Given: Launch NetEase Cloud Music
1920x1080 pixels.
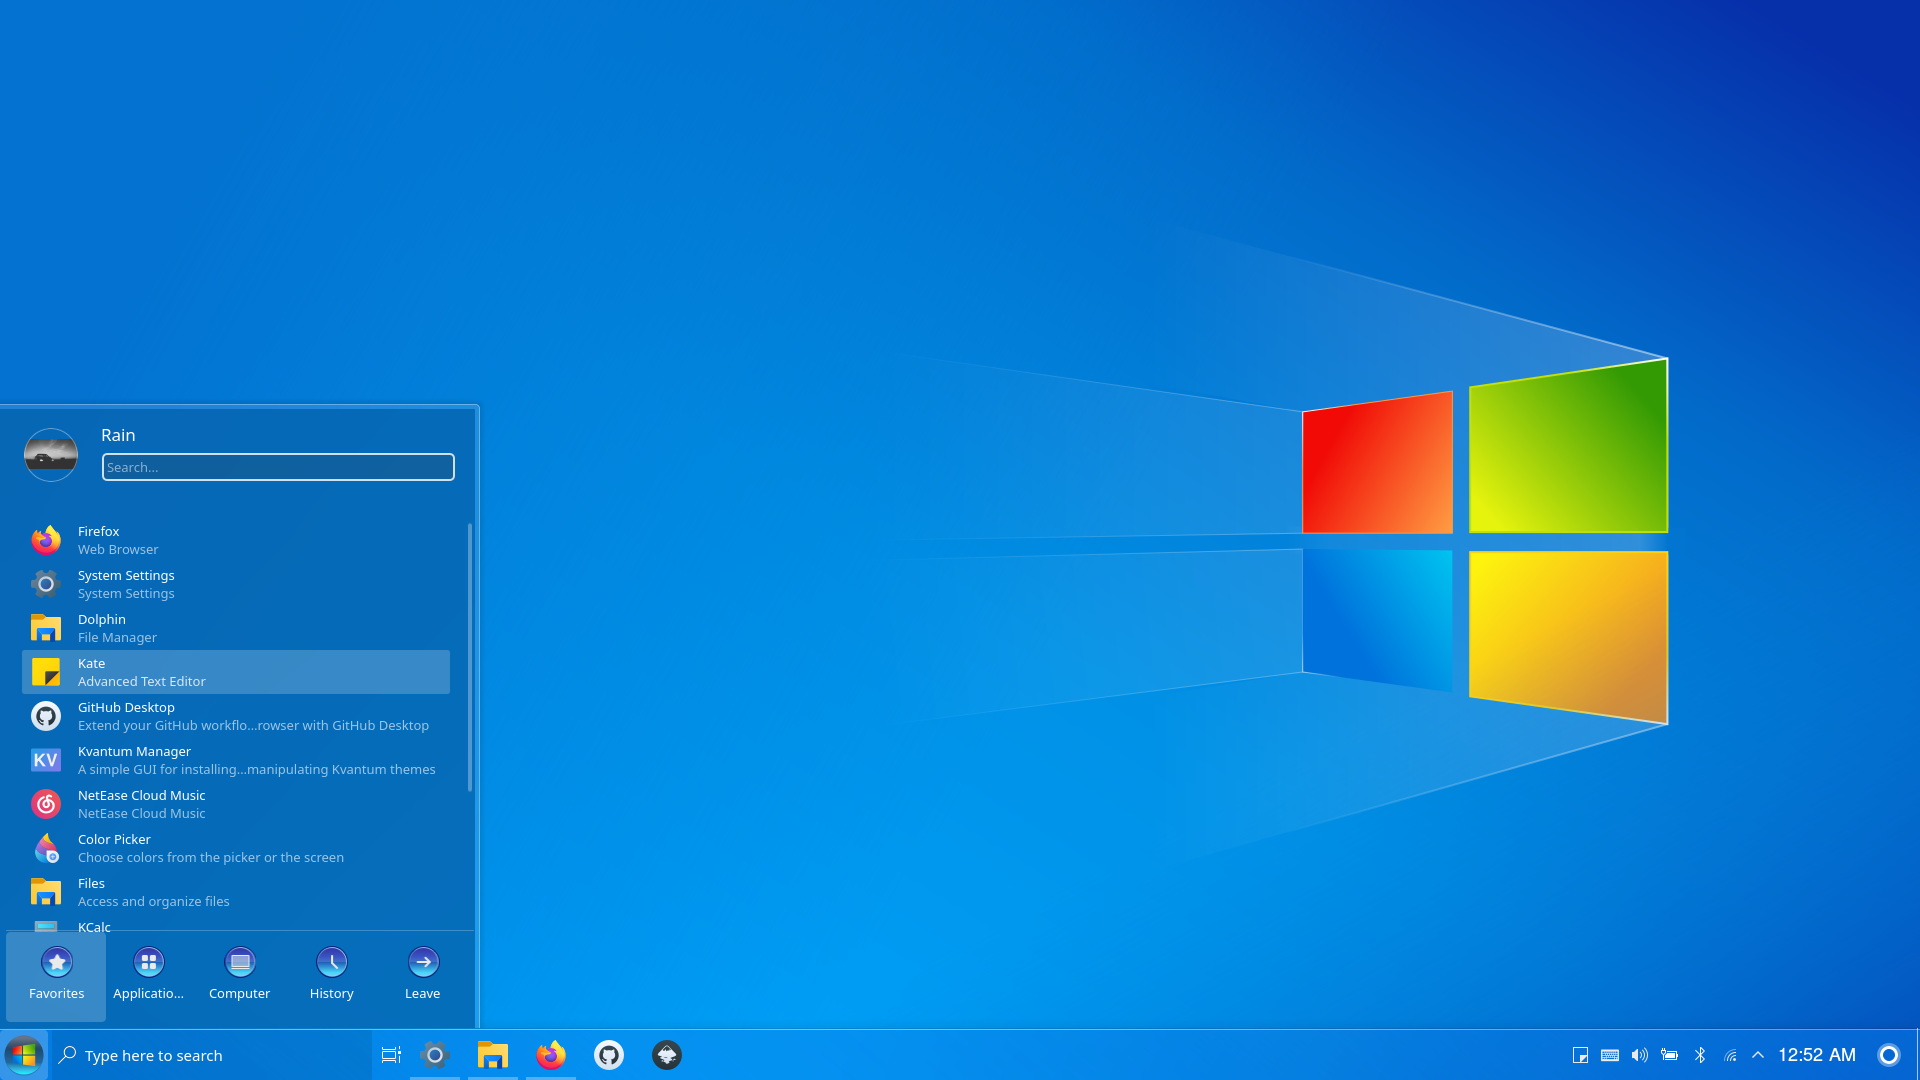Looking at the screenshot, I should click(236, 804).
